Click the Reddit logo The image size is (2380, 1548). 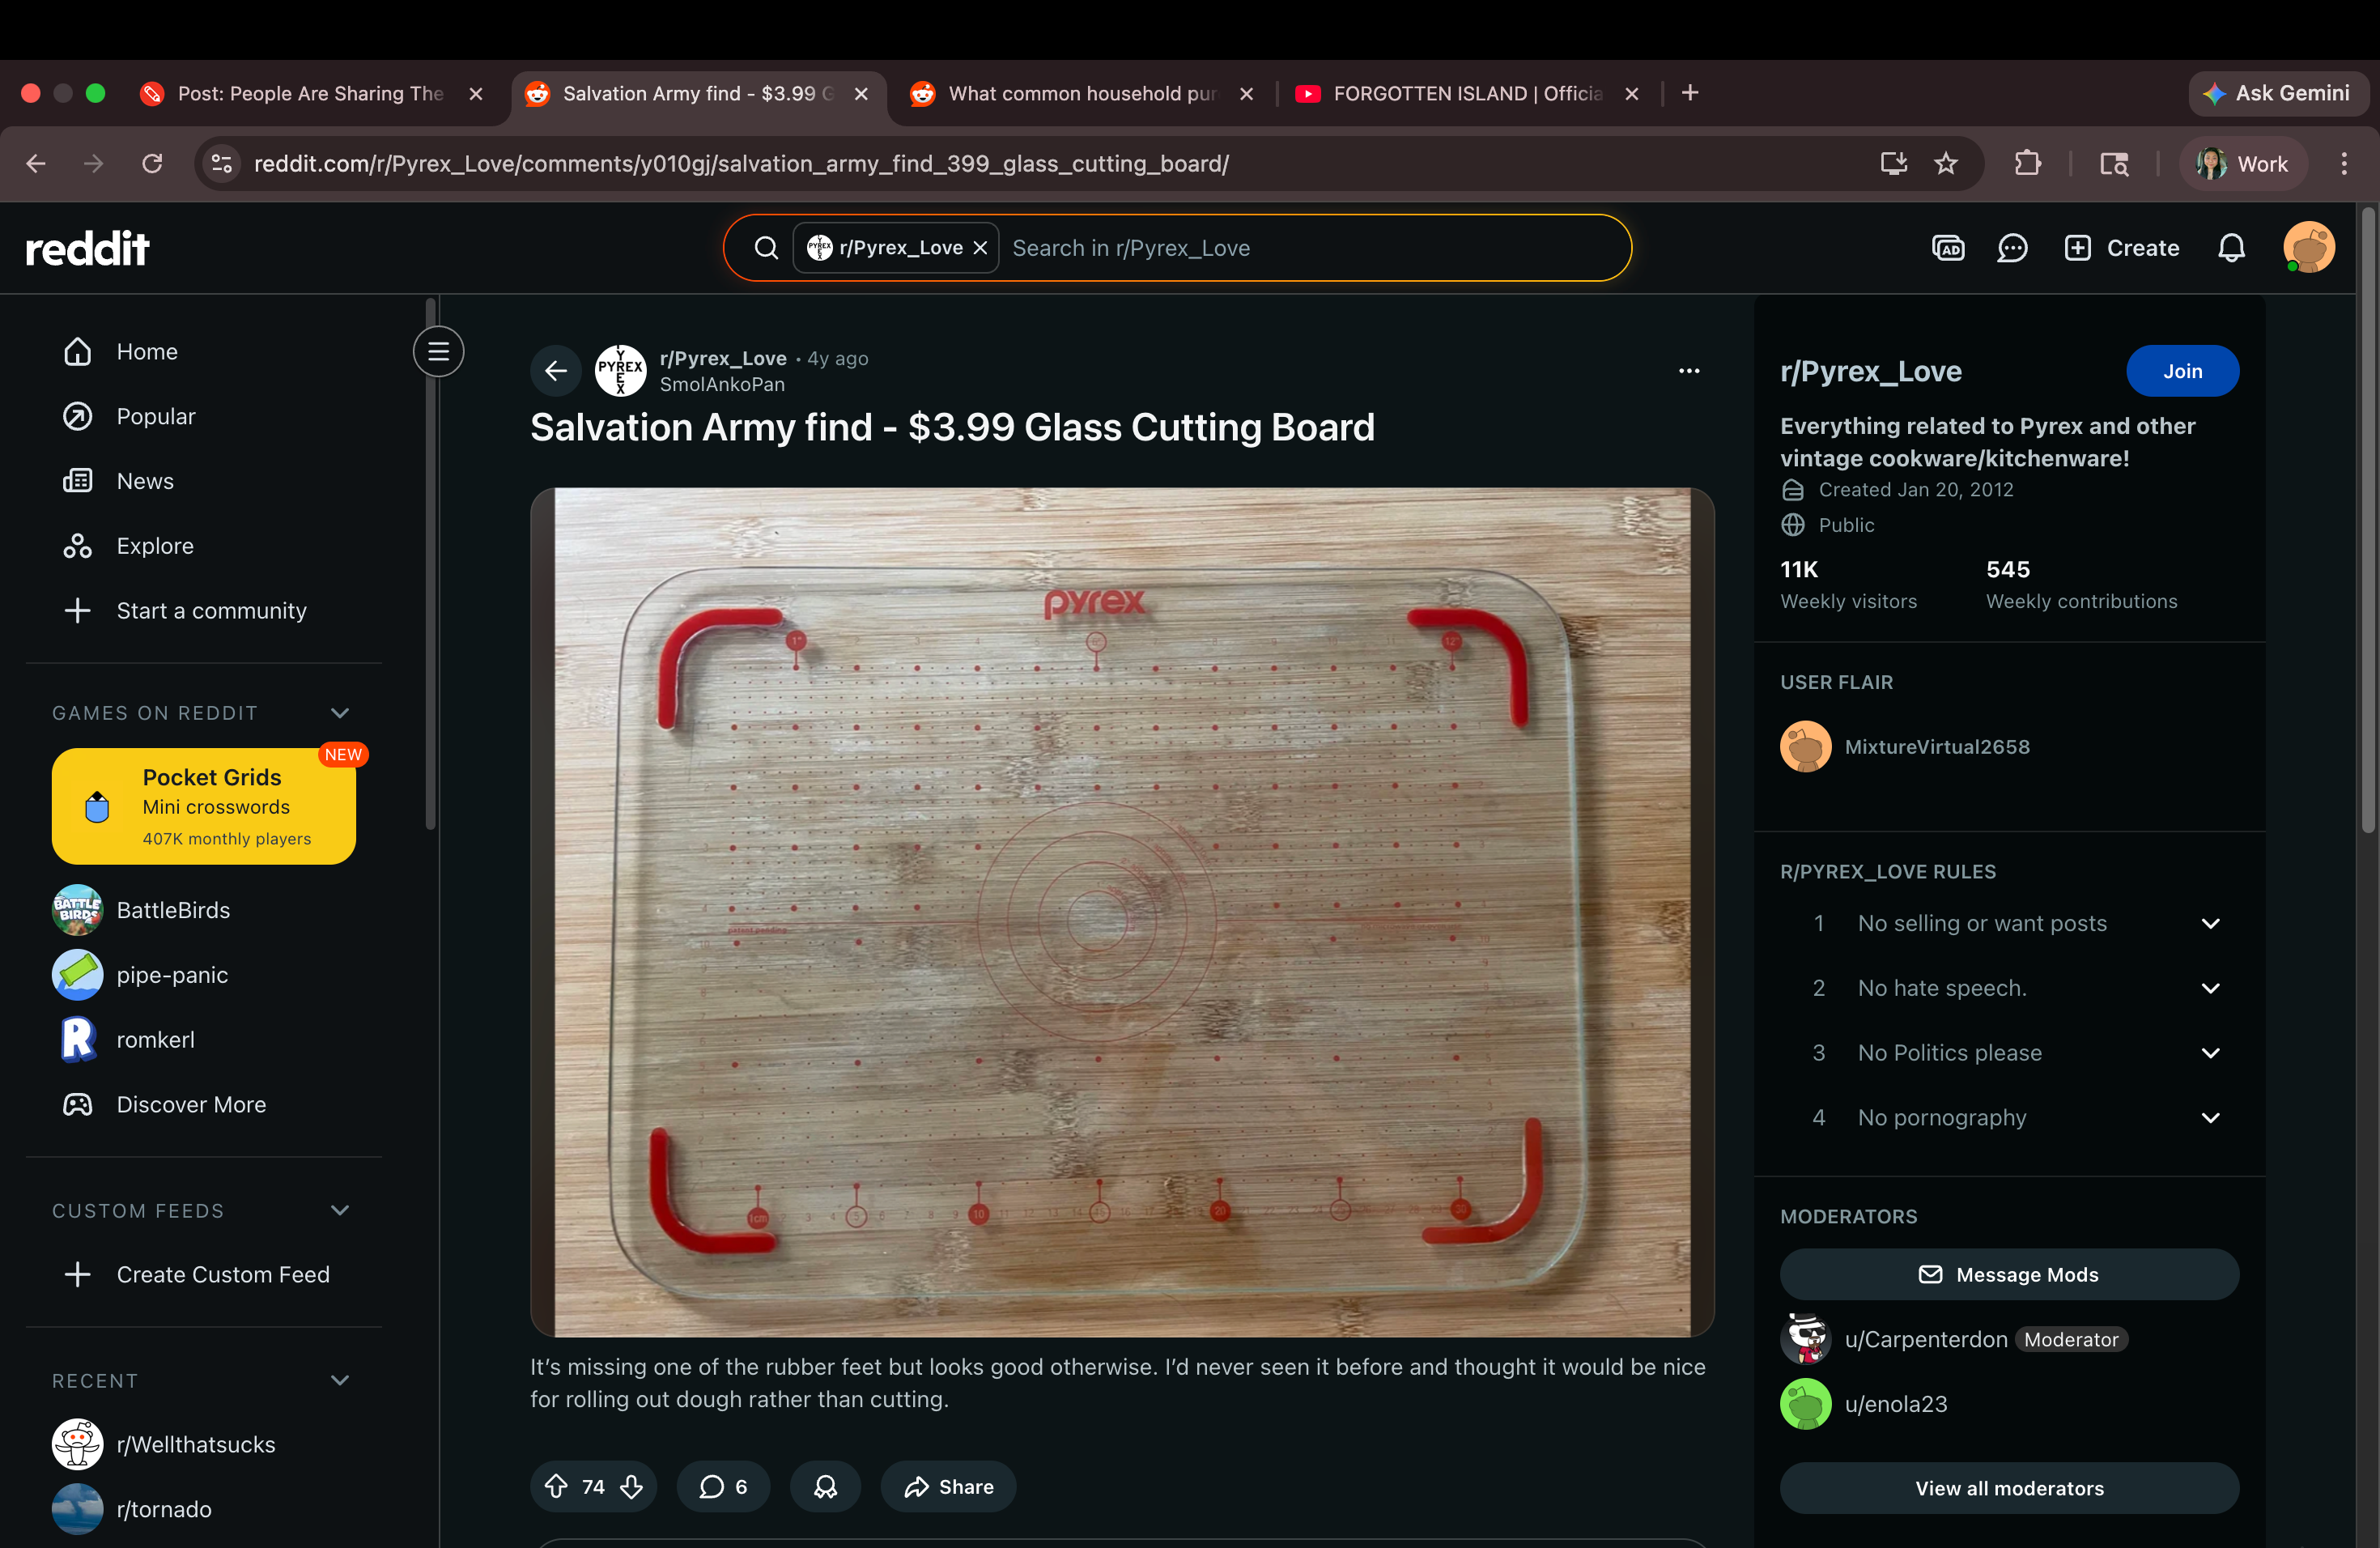(x=87, y=248)
